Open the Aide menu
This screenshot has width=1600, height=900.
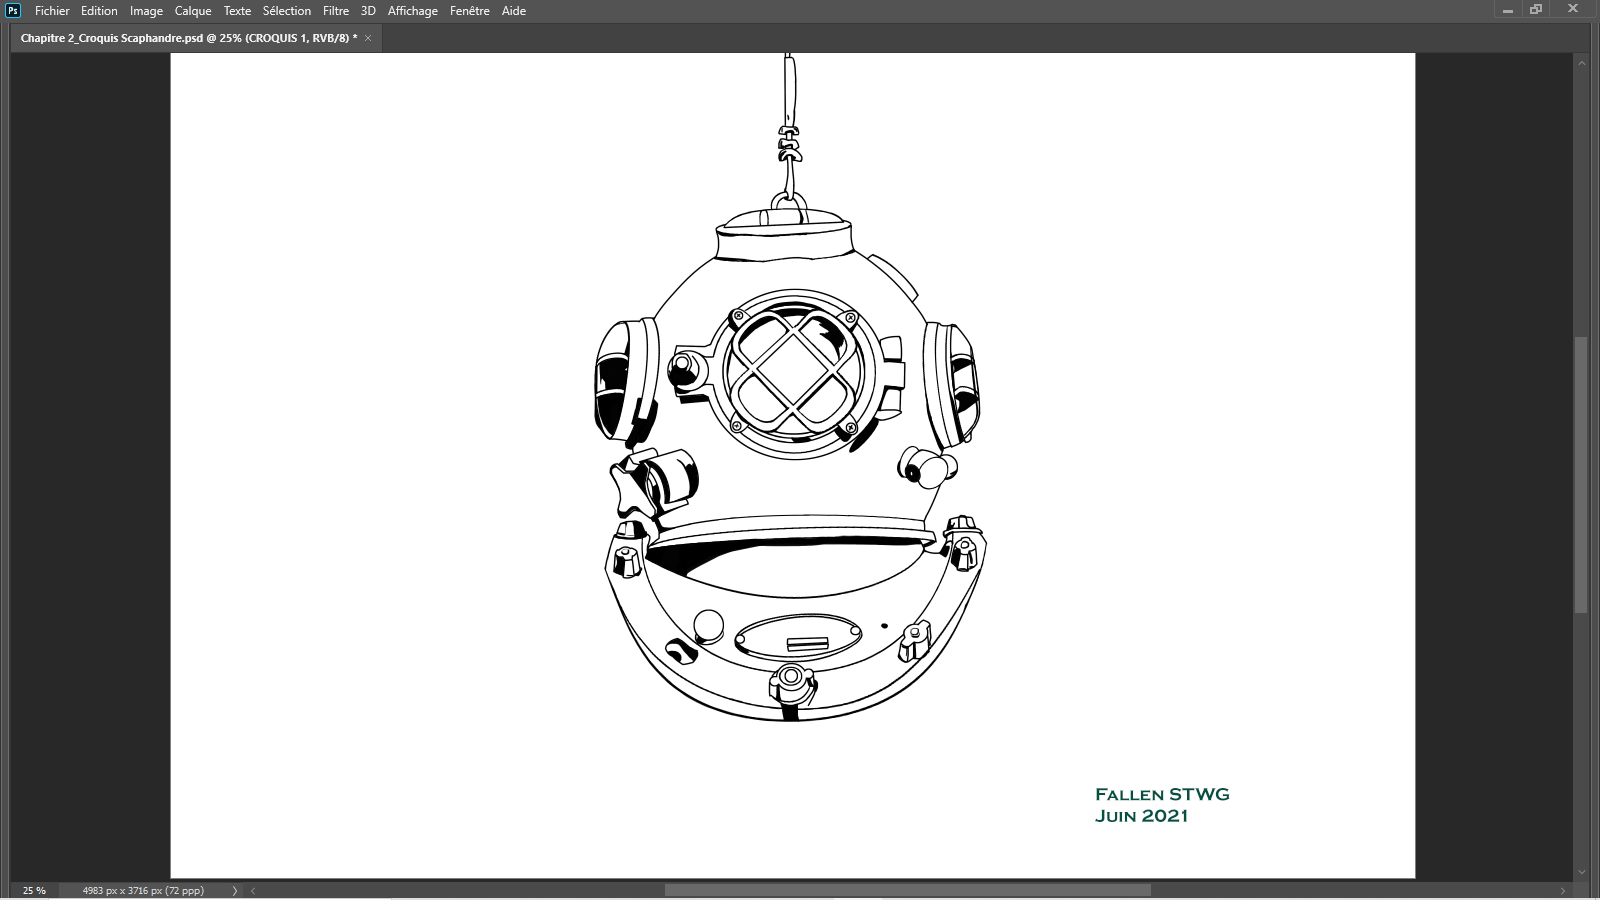514,11
